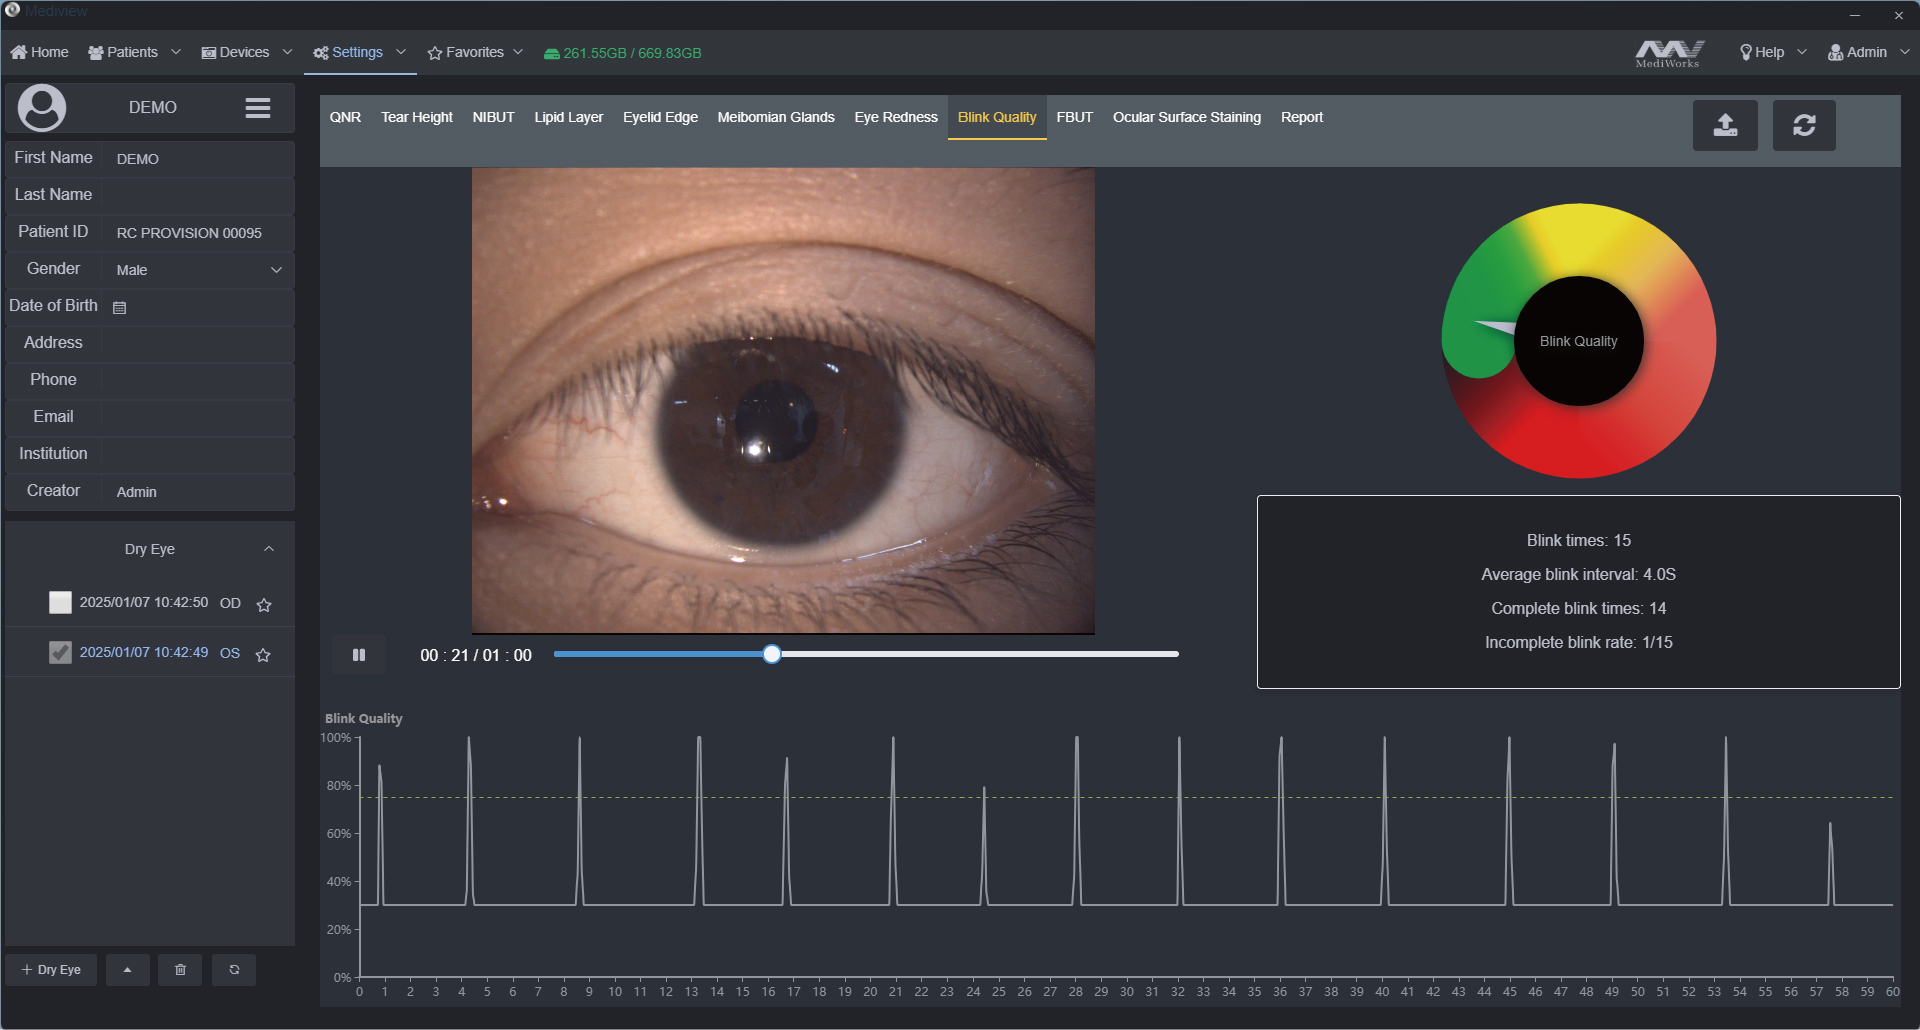This screenshot has height=1030, width=1920.
Task: Click the trash delete icon button
Action: (x=180, y=970)
